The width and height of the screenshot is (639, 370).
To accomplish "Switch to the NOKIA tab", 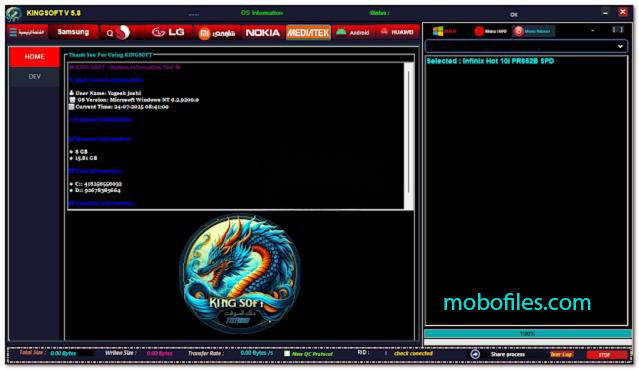I will pyautogui.click(x=263, y=33).
